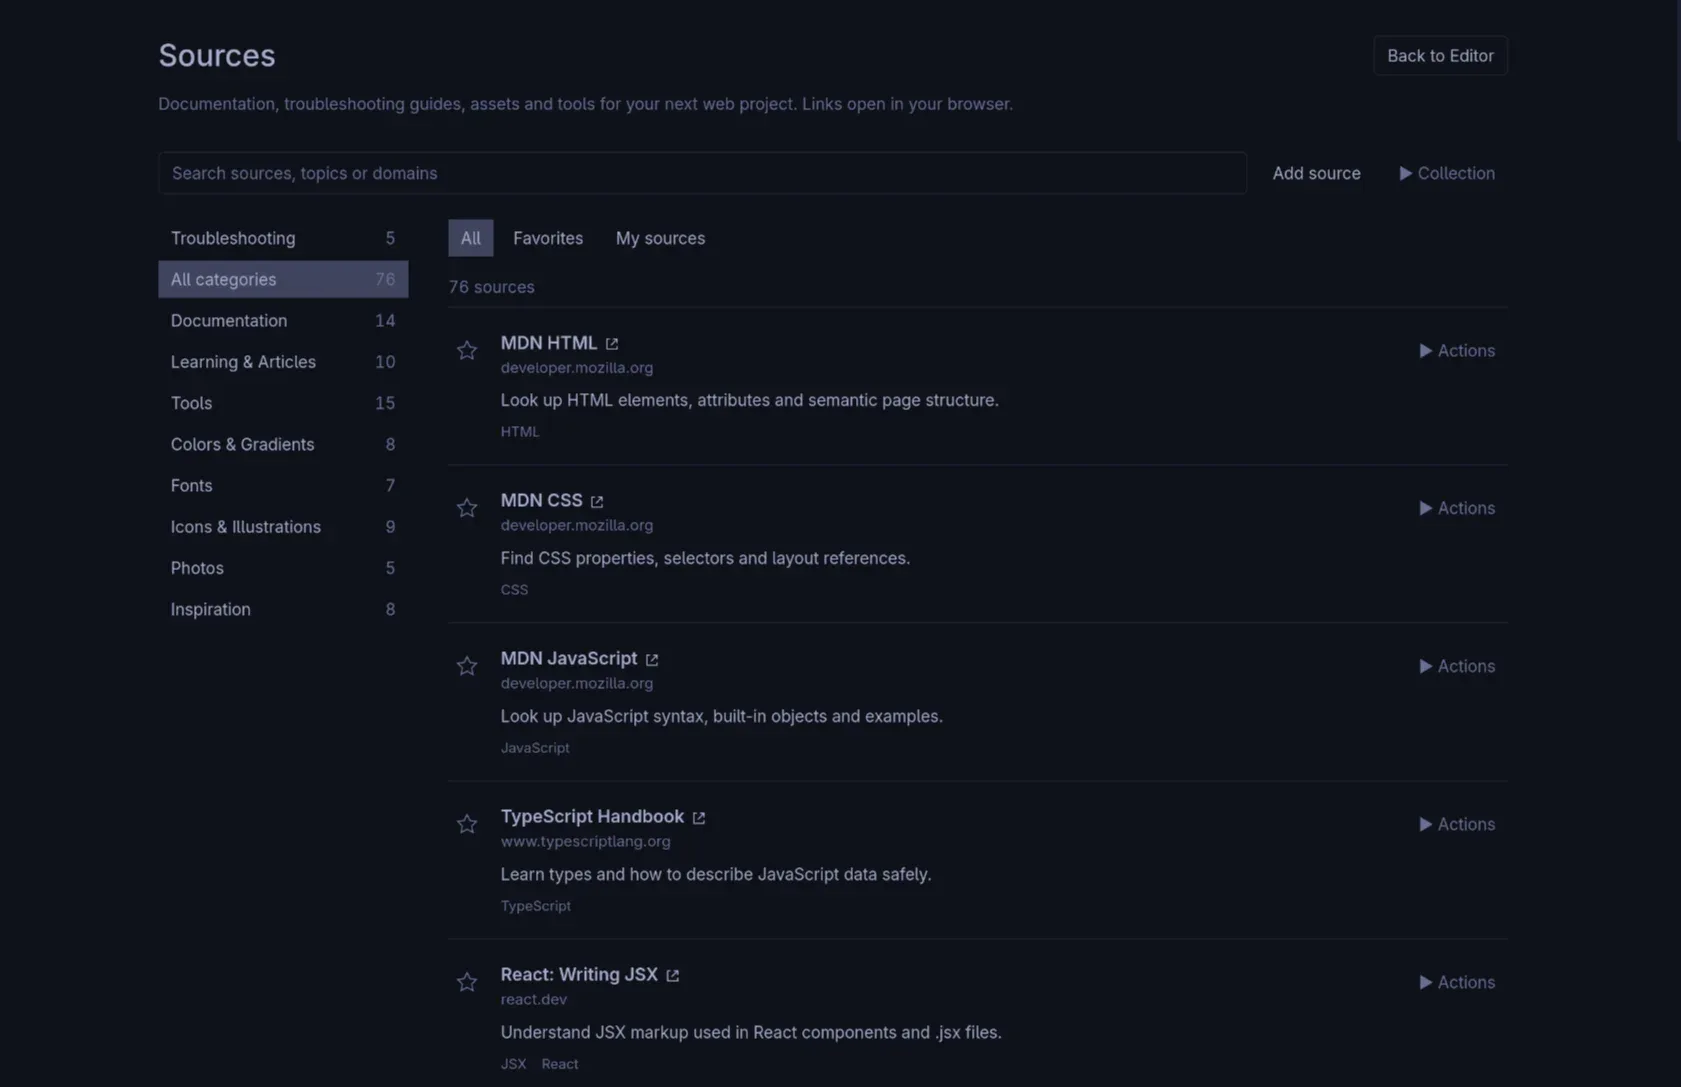Select the Tools category
The height and width of the screenshot is (1087, 1681).
tap(283, 403)
